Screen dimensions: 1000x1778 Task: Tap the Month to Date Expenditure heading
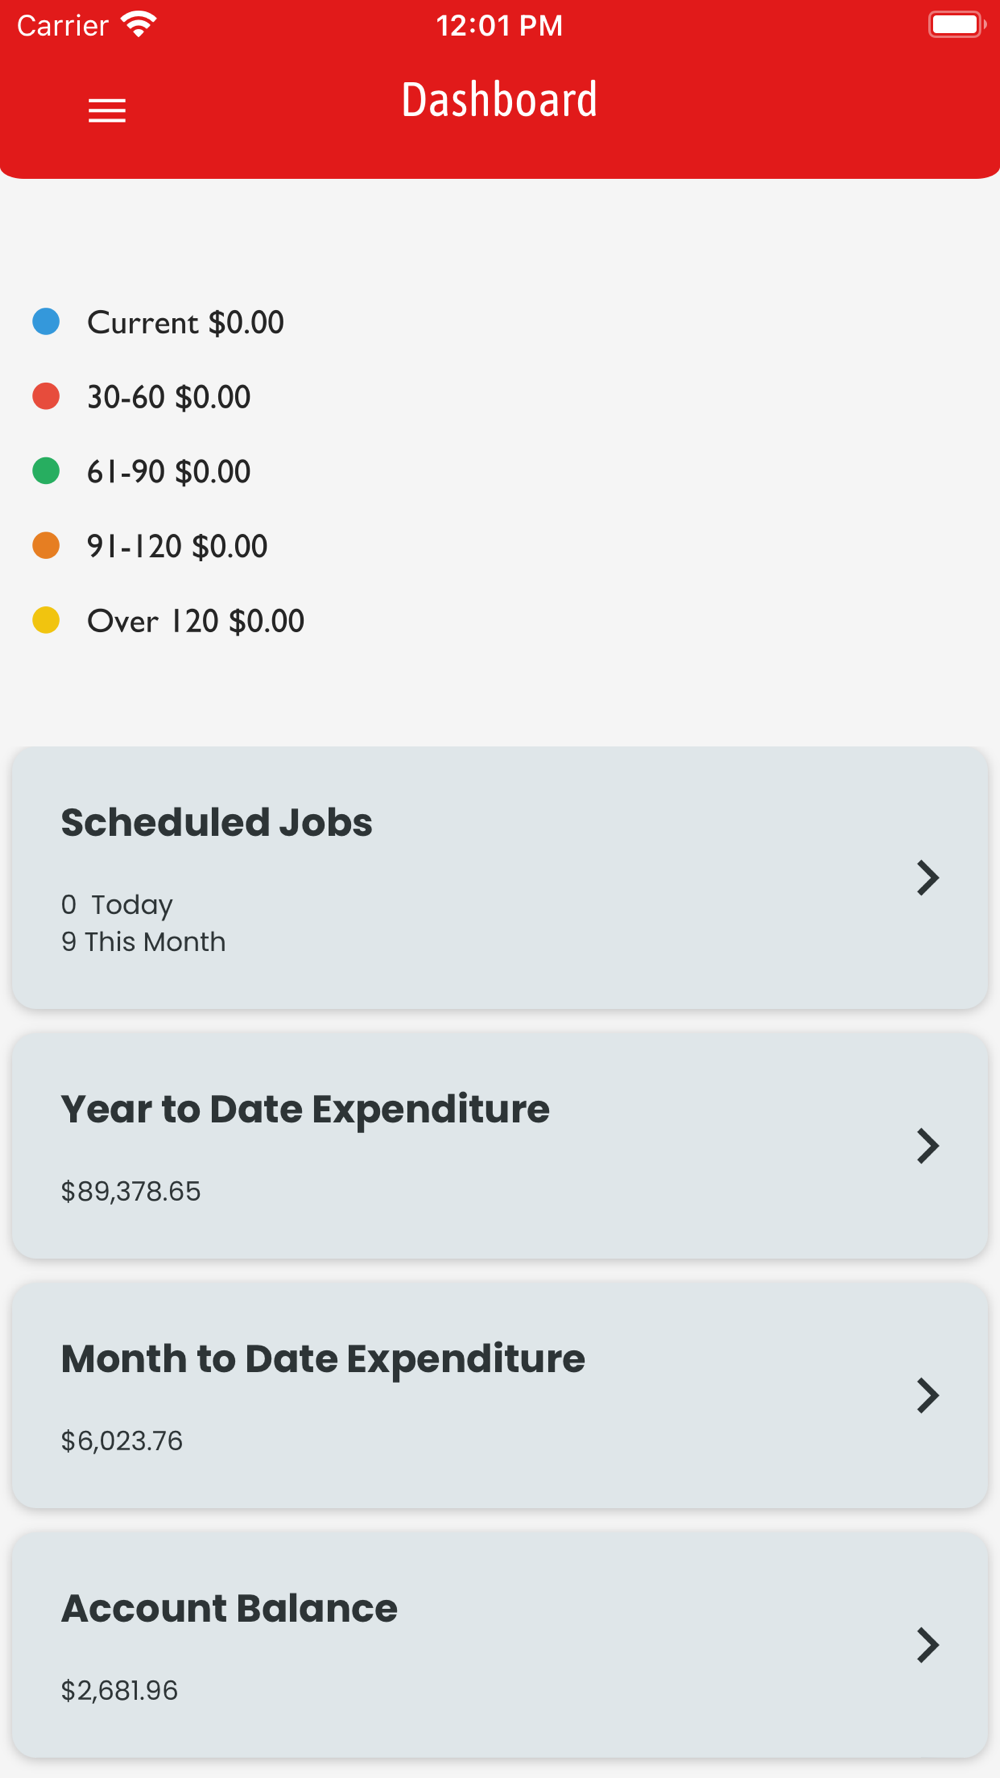click(x=323, y=1359)
